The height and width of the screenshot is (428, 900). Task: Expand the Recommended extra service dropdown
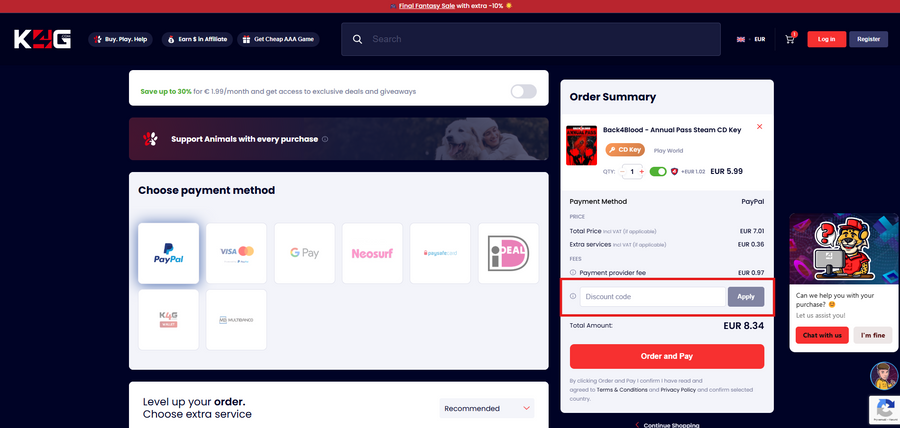click(487, 408)
